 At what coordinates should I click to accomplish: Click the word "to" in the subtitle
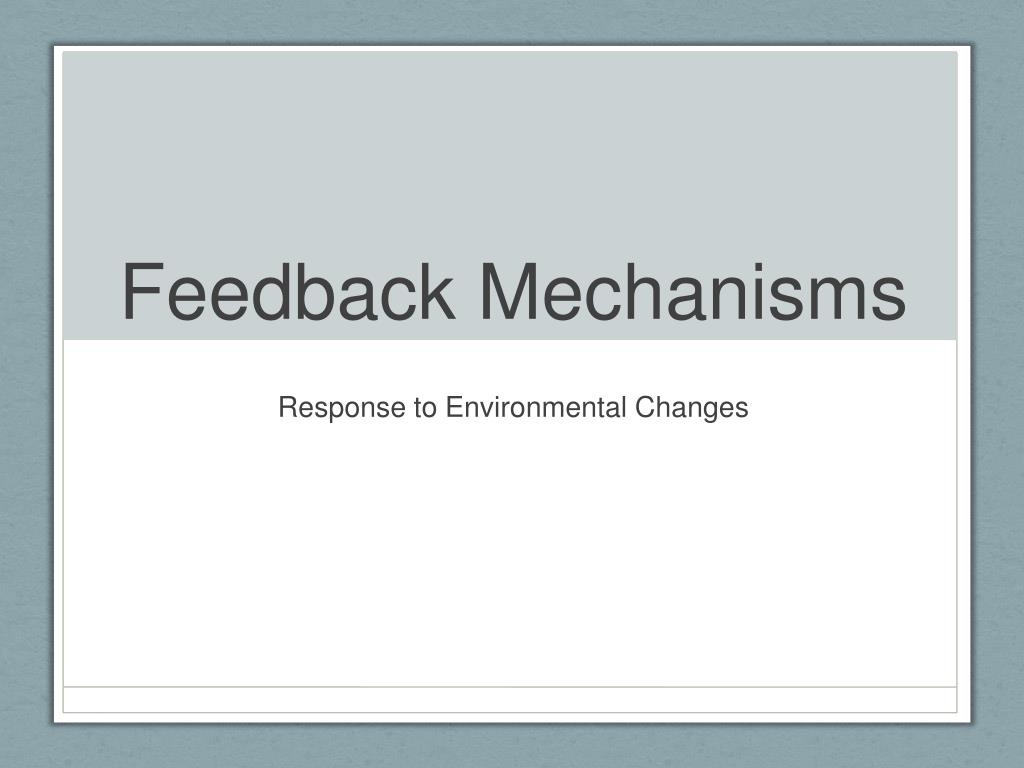coord(425,408)
